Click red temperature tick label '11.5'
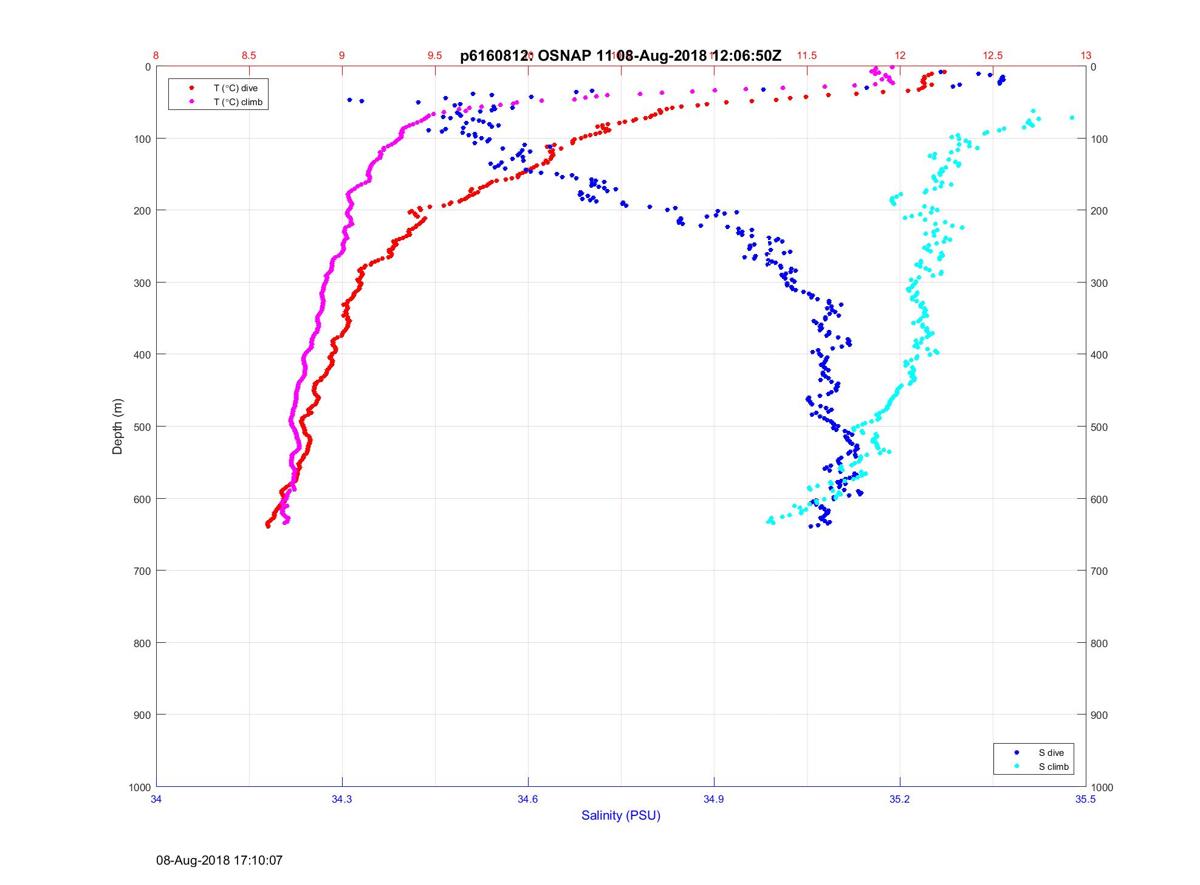 coord(807,56)
